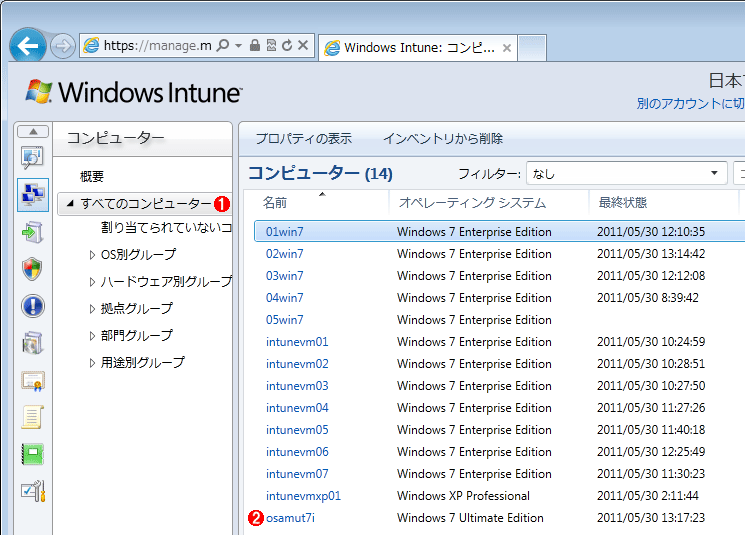Viewport: 745px width, 535px height.
Task: Open the Policy scroll icon
Action: tap(33, 417)
